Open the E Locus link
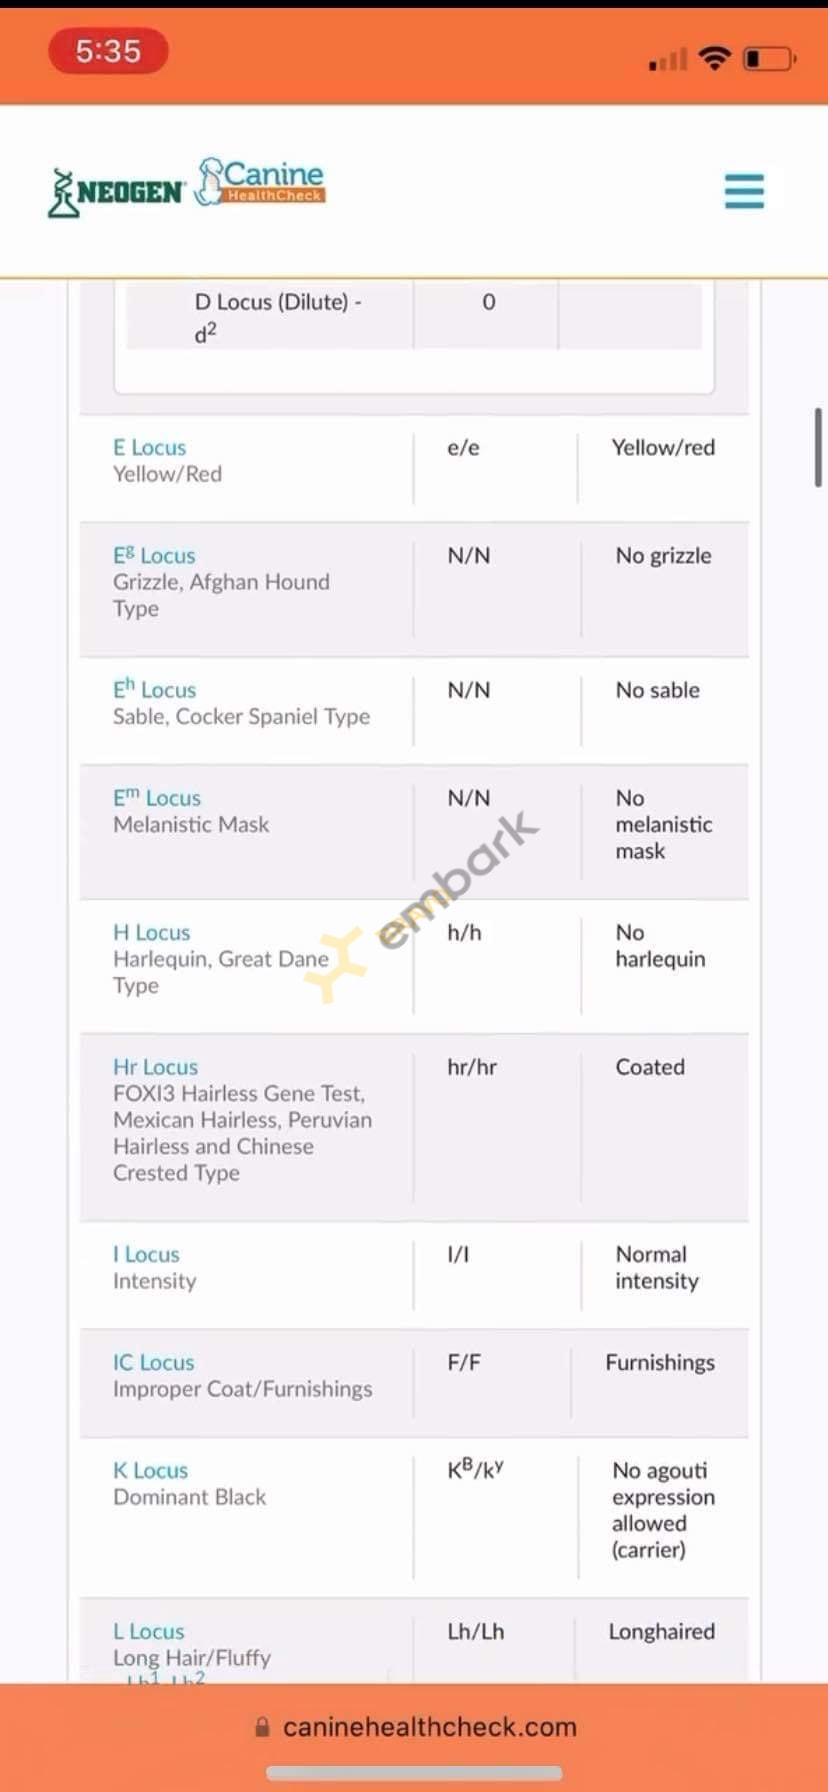Viewport: 828px width, 1792px height. [x=149, y=448]
